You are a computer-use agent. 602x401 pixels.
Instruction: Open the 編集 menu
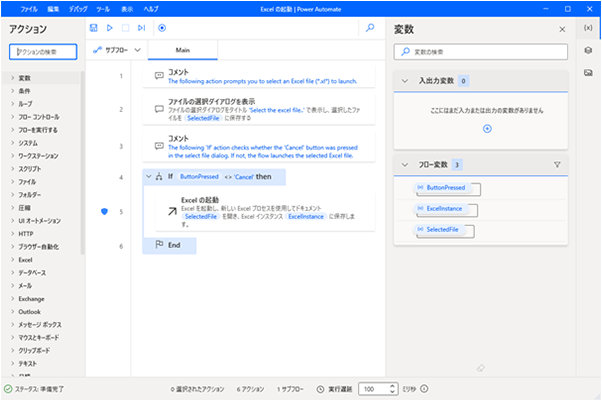53,9
